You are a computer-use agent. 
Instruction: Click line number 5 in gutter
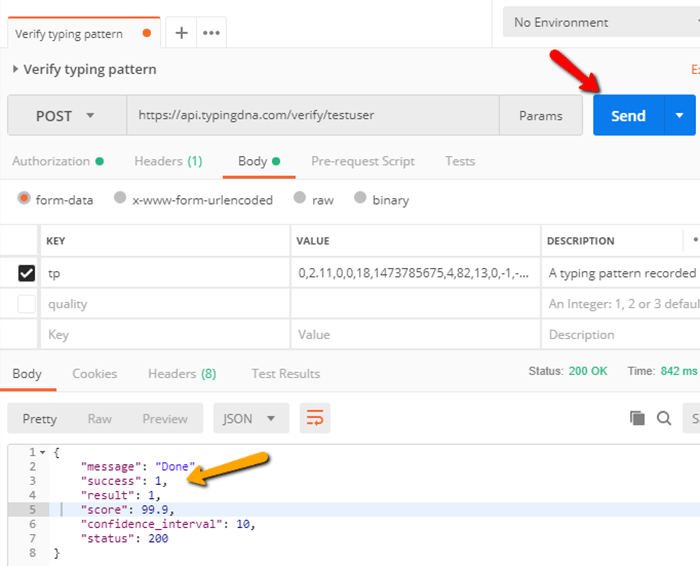point(32,509)
